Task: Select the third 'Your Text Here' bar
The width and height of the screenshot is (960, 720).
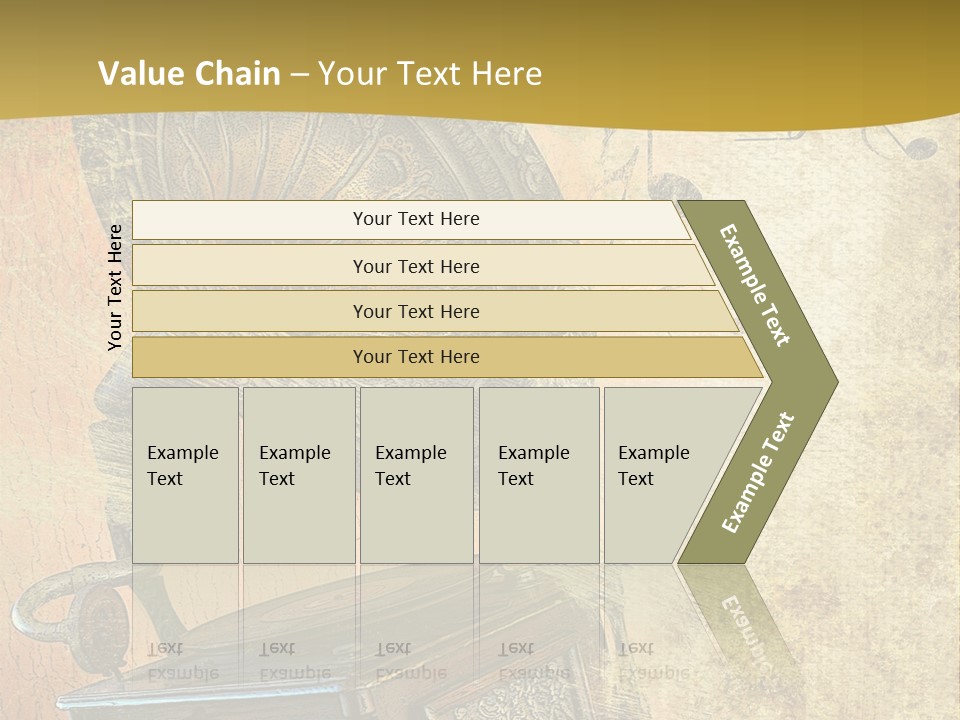Action: [x=415, y=311]
